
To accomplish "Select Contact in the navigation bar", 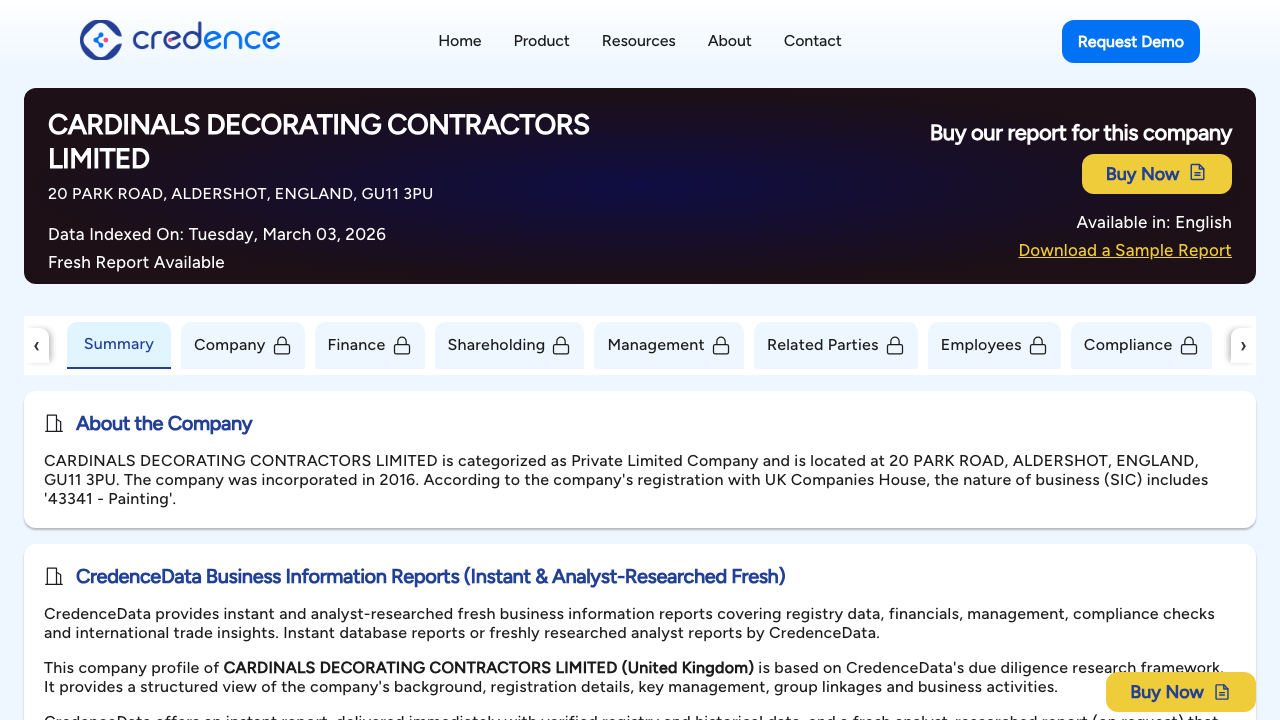I will 812,41.
